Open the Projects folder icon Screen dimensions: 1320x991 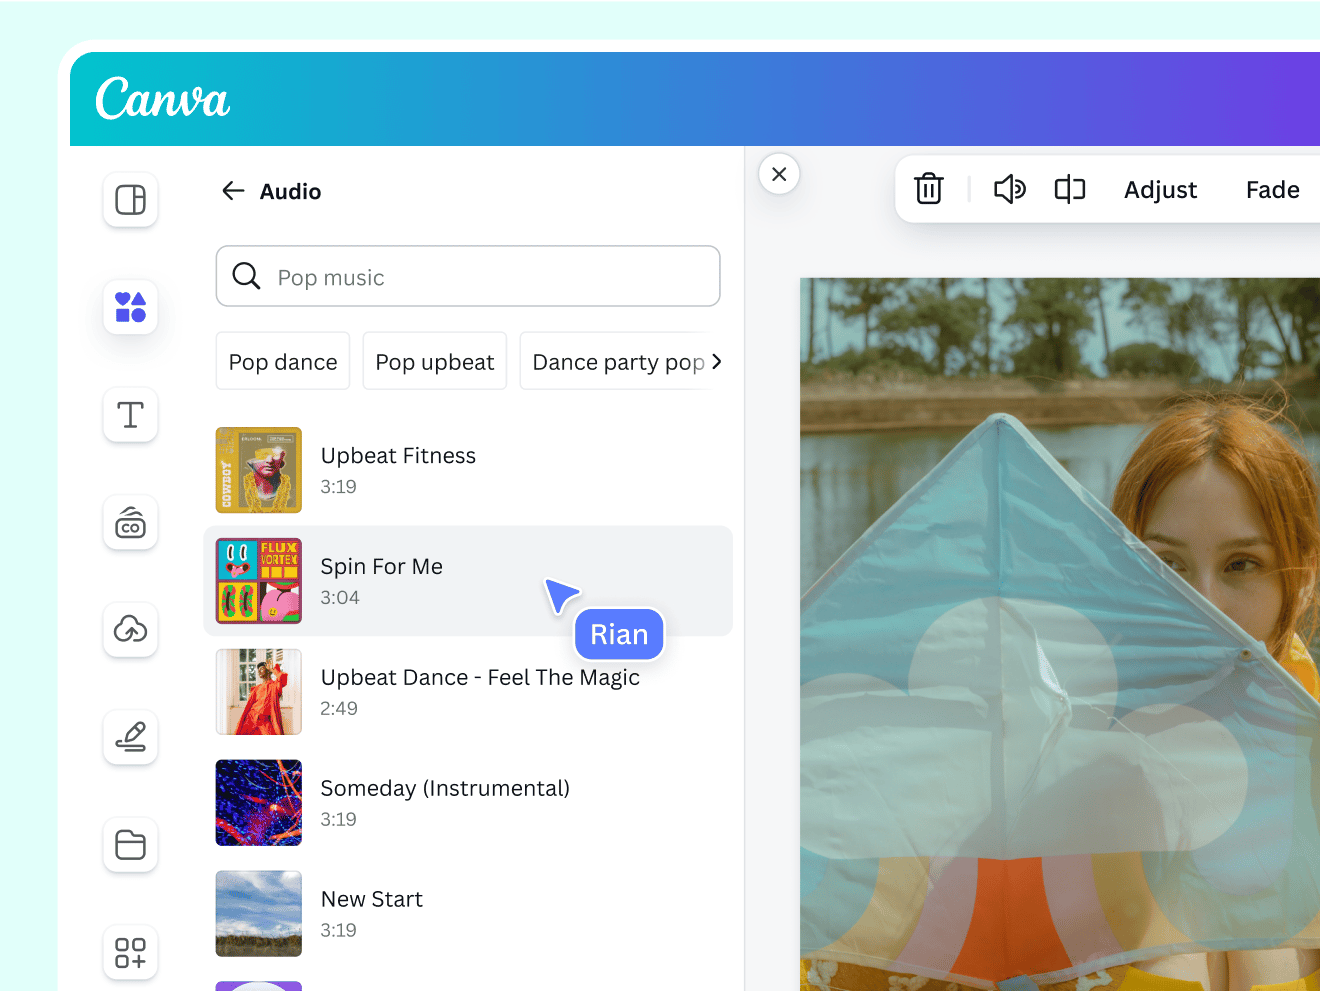click(130, 845)
